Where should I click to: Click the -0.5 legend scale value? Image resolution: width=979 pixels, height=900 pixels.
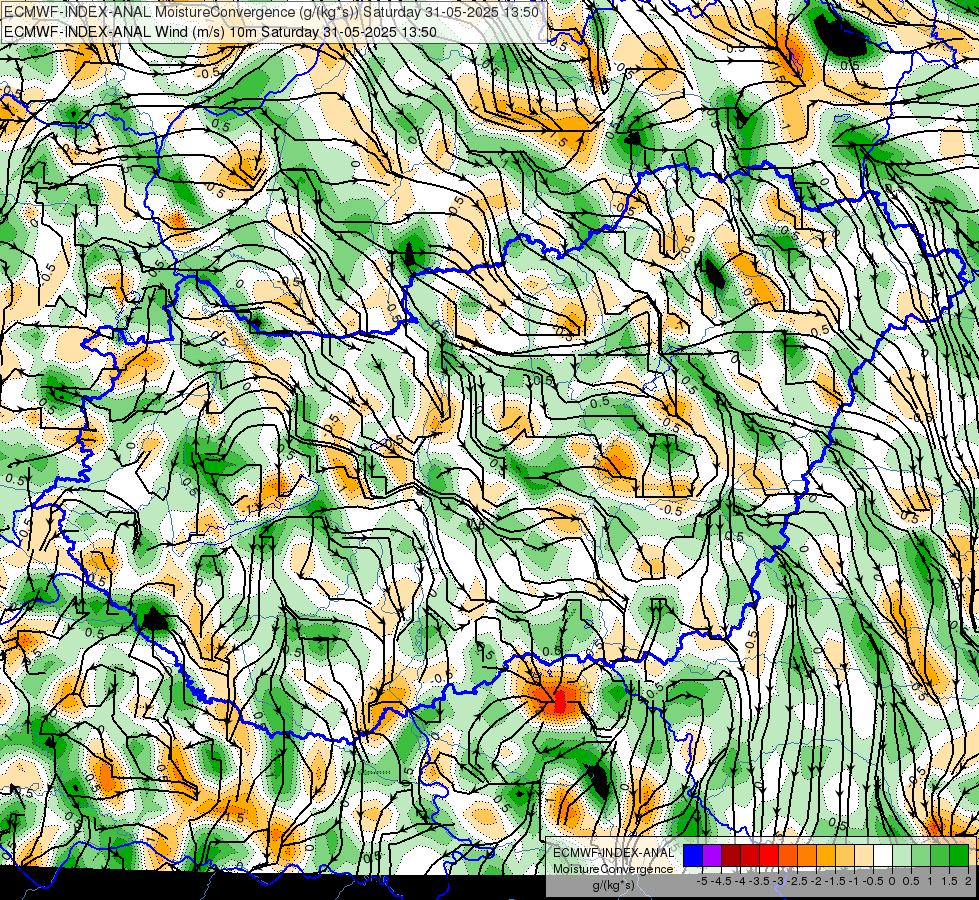click(x=873, y=881)
